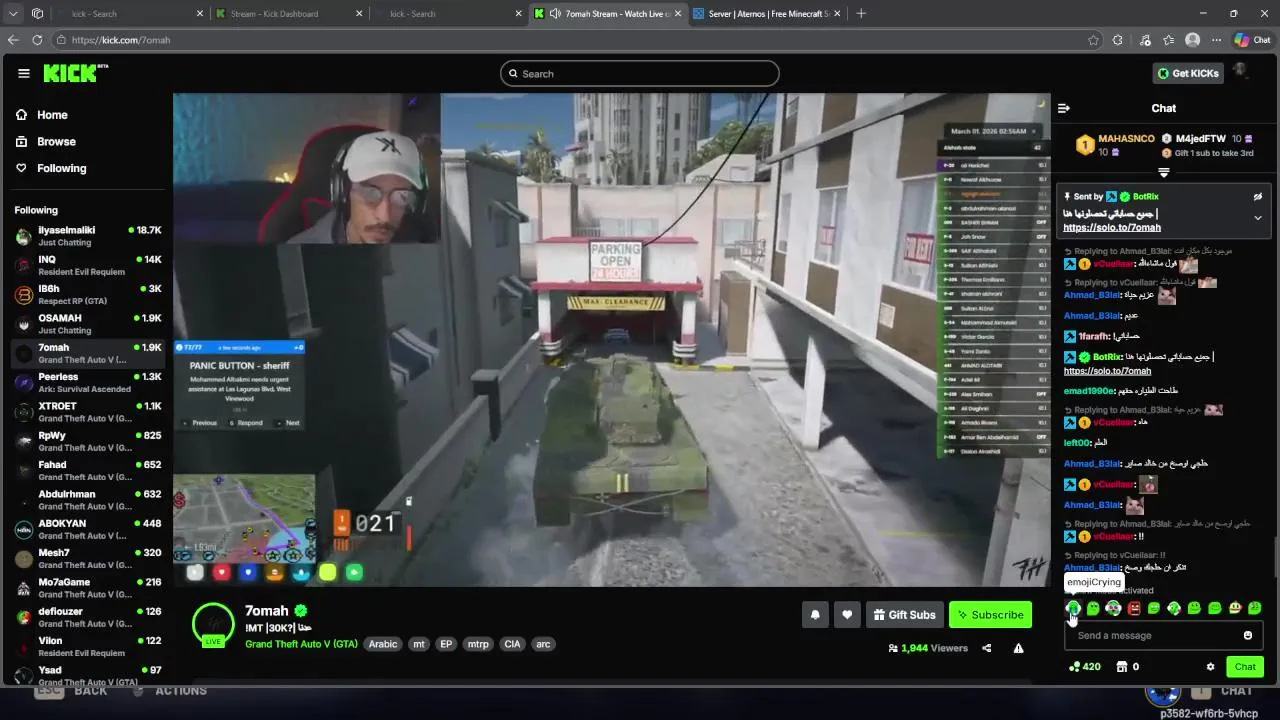Click the KICK logo

pos(75,73)
